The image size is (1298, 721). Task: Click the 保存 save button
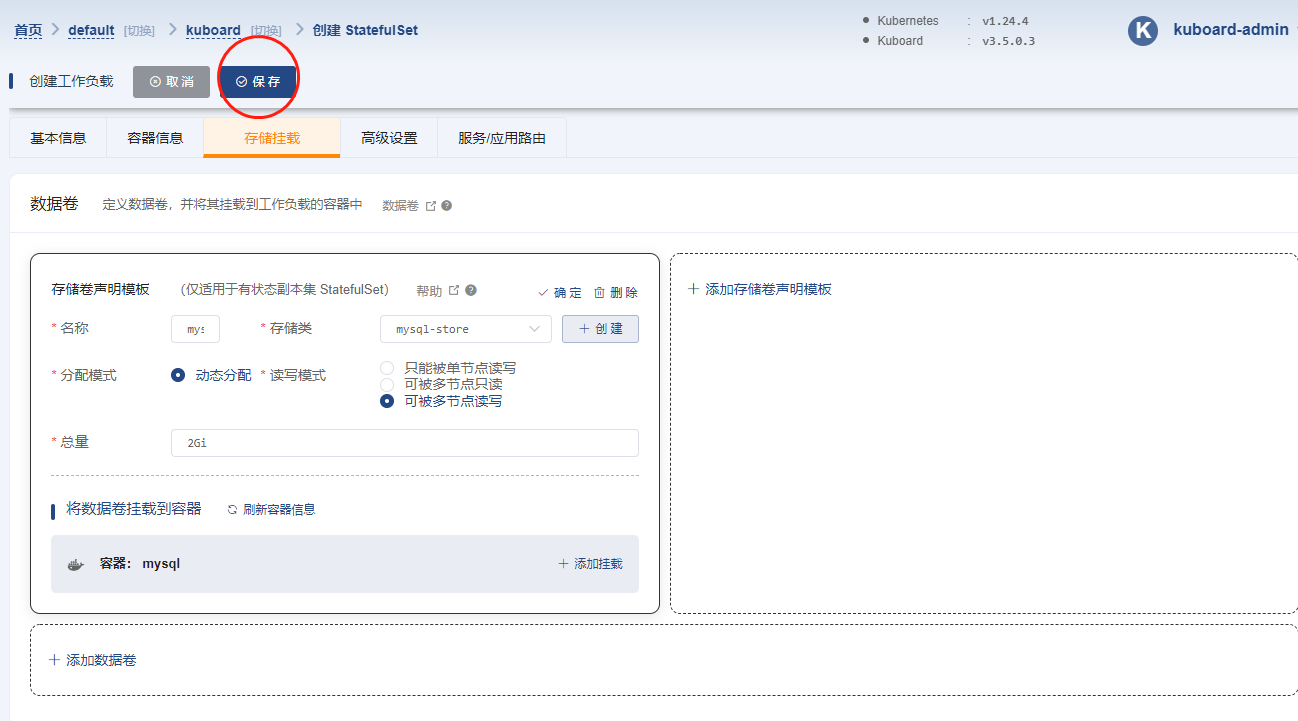pyautogui.click(x=258, y=82)
